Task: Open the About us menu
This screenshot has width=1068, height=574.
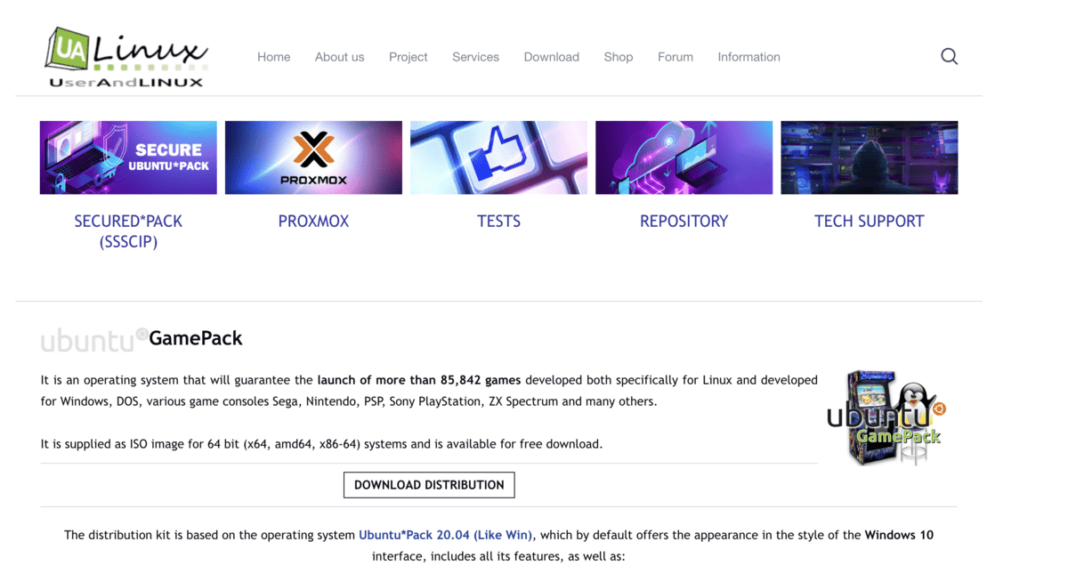Action: (339, 57)
